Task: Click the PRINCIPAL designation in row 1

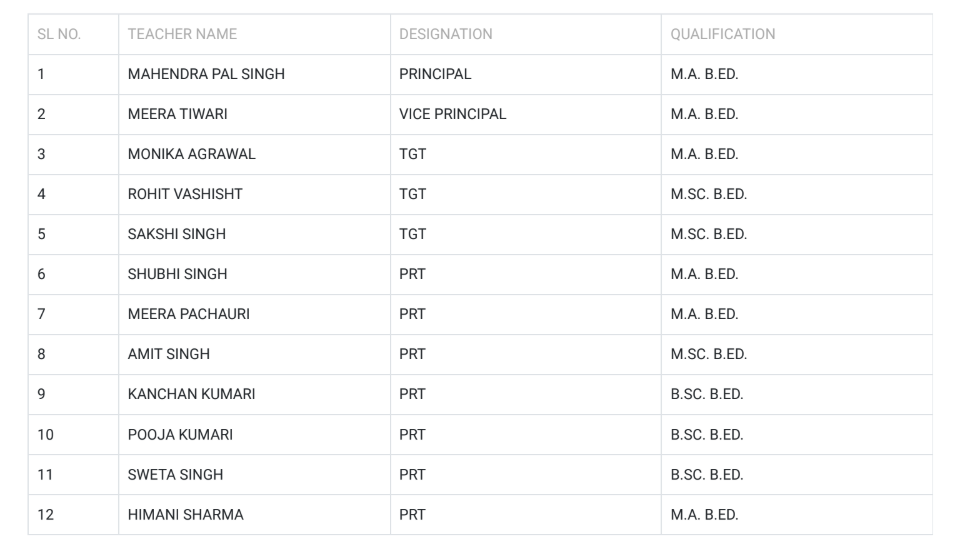Action: 435,74
